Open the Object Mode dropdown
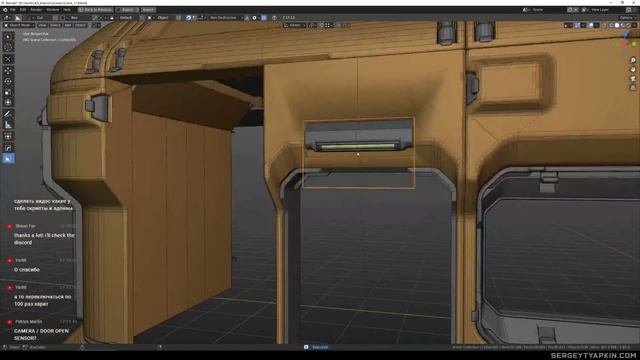 [19, 25]
